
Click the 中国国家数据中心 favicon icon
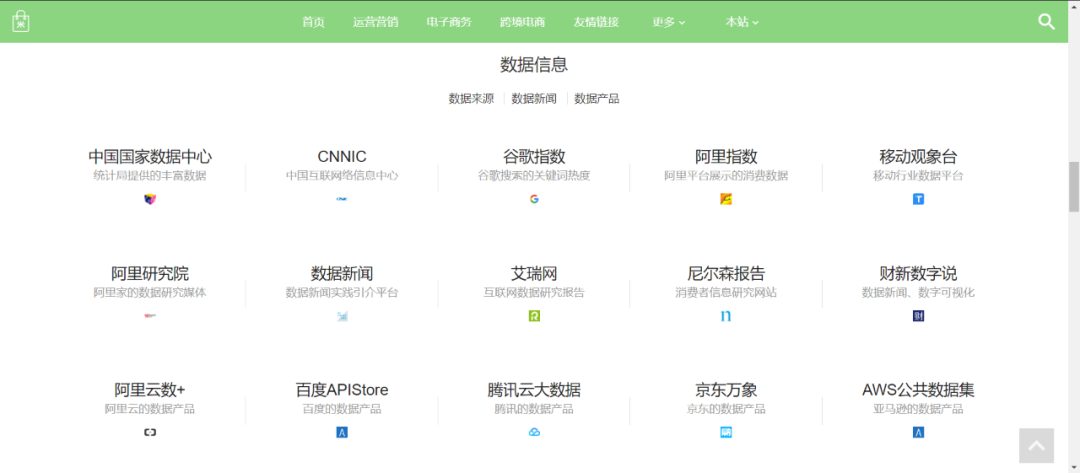tap(149, 200)
